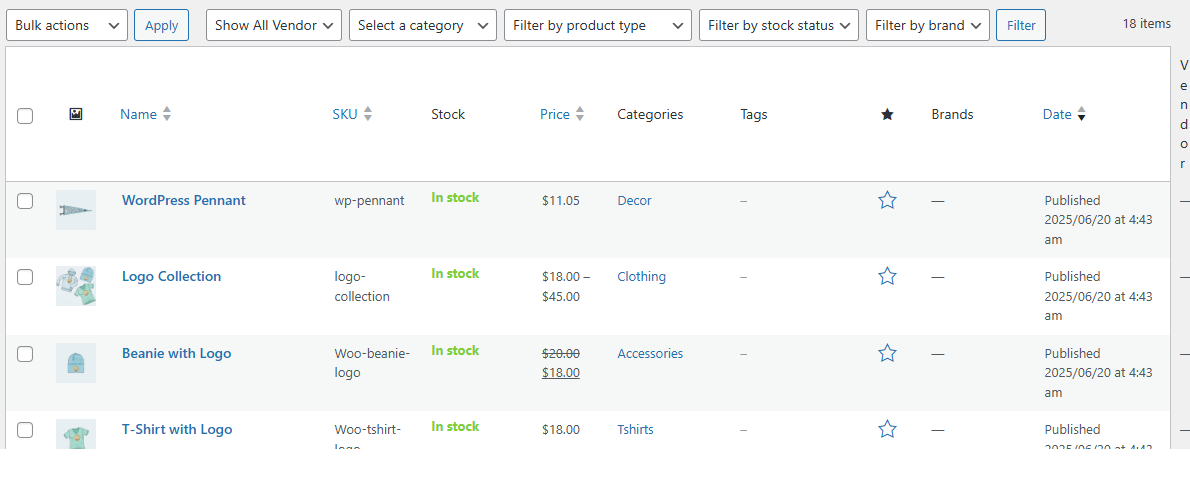Open the Logo Collection product link

171,277
